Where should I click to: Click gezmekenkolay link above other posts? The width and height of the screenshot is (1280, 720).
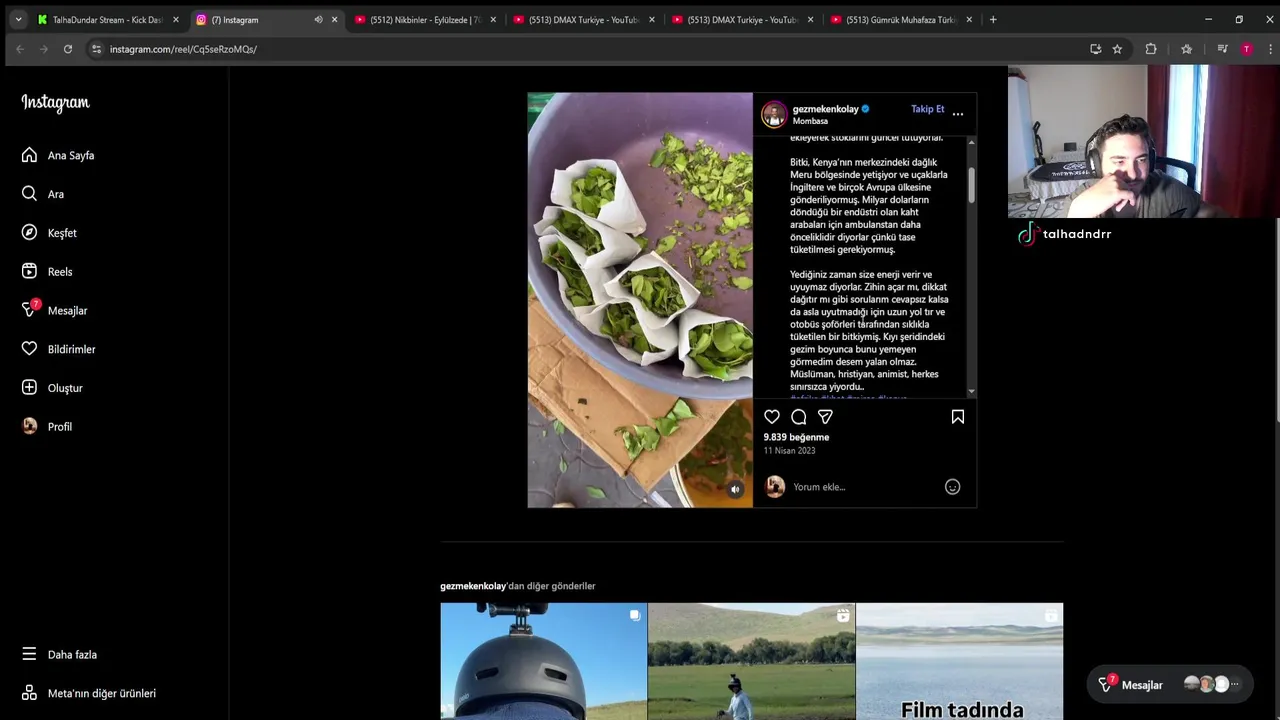coord(473,586)
